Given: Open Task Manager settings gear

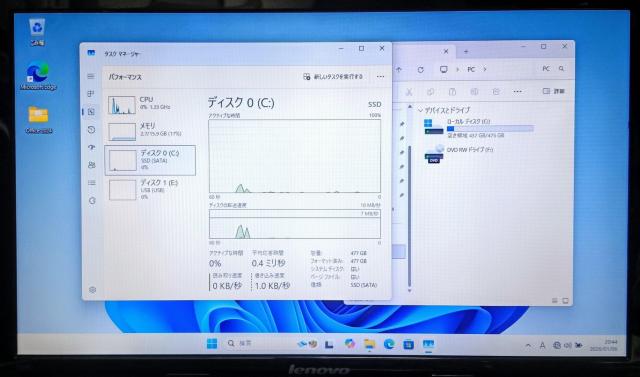Looking at the screenshot, I should click(x=93, y=290).
